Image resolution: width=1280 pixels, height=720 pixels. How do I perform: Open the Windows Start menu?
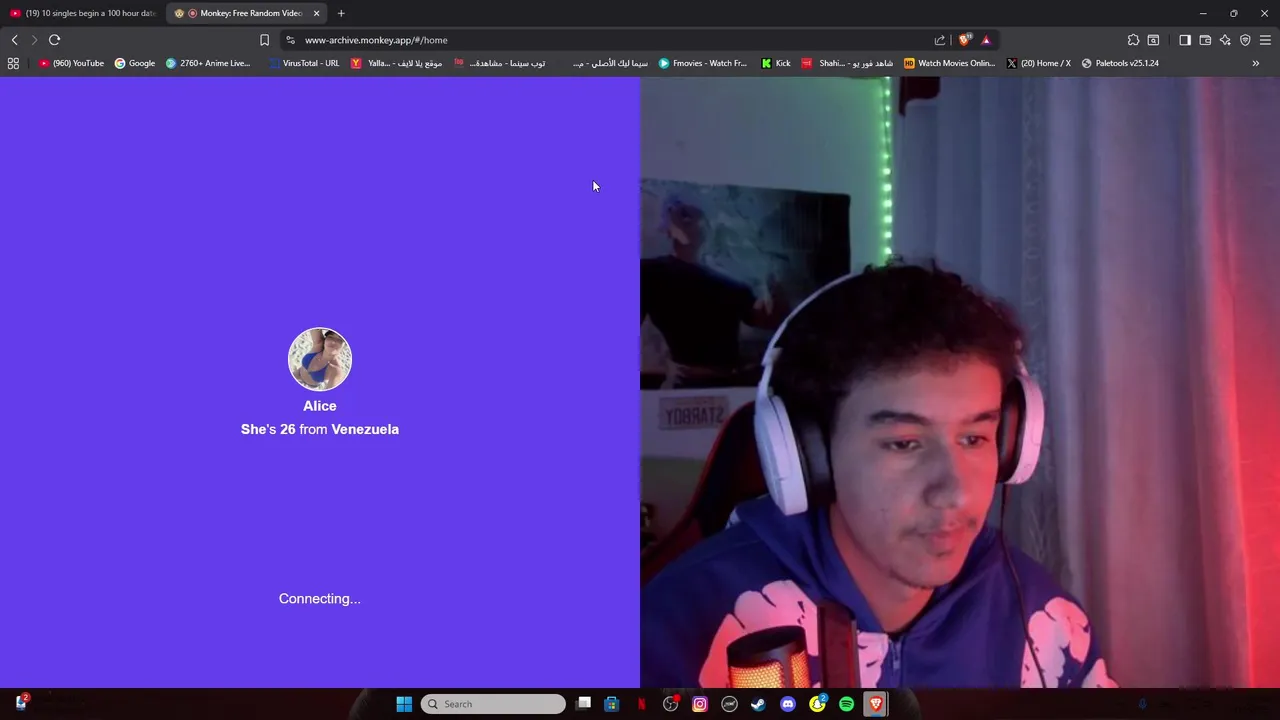404,704
